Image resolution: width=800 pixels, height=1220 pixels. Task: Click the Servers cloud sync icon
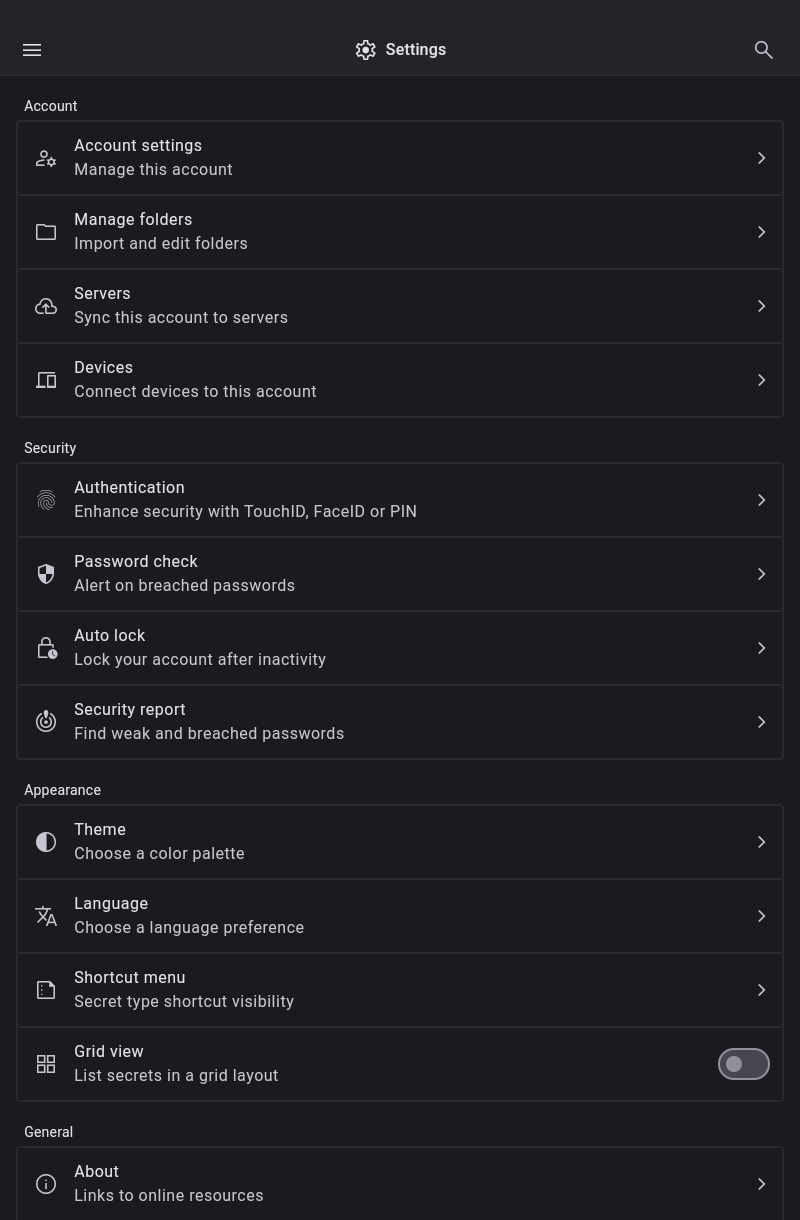pos(46,306)
